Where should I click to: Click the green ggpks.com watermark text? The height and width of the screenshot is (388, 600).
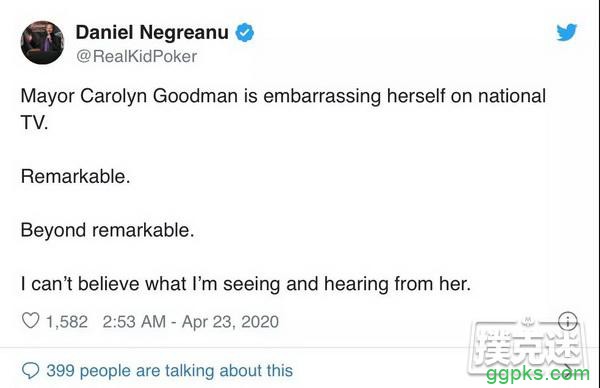pos(538,374)
